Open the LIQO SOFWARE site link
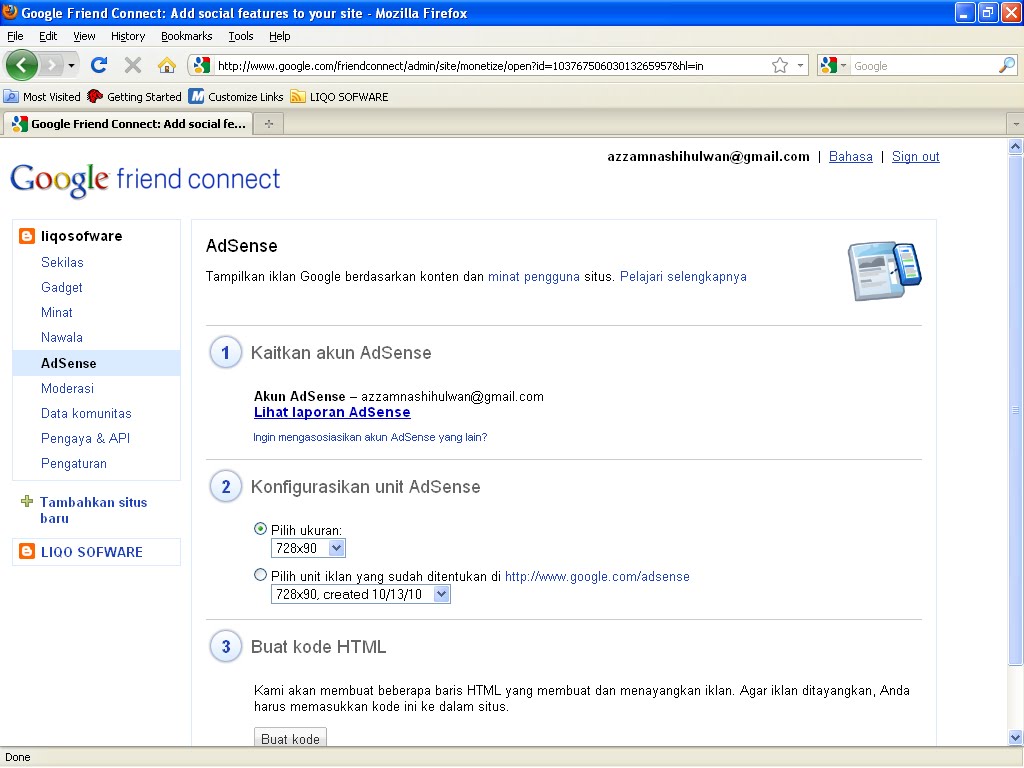Image resolution: width=1024 pixels, height=768 pixels. [x=91, y=552]
